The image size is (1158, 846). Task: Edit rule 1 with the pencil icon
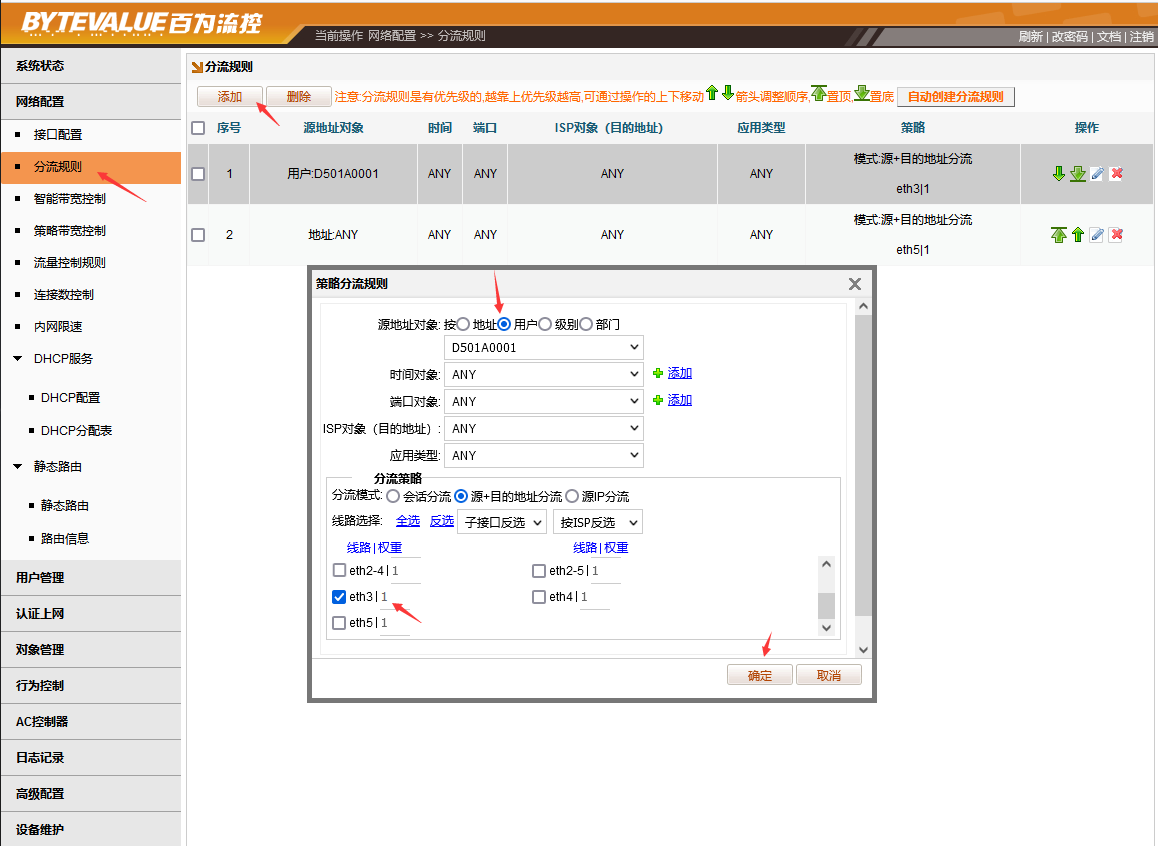[x=1097, y=174]
